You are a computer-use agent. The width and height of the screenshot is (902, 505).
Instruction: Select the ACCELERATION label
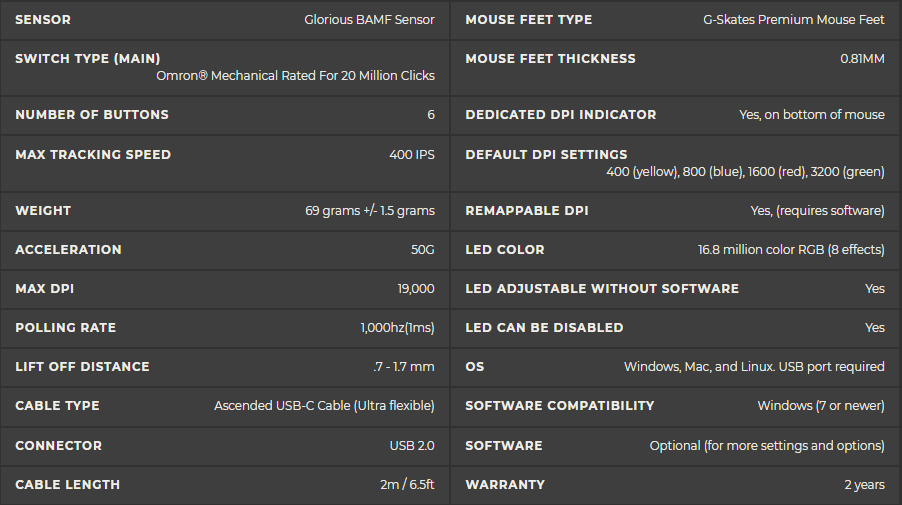pos(68,250)
